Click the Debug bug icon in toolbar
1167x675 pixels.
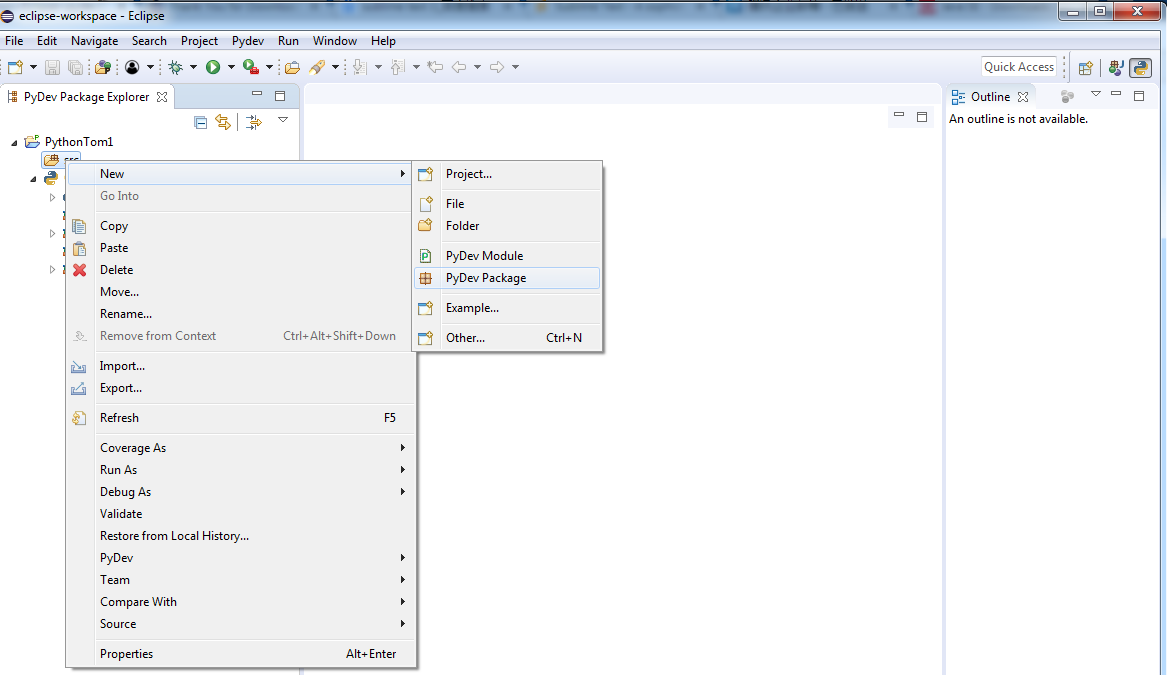175,67
